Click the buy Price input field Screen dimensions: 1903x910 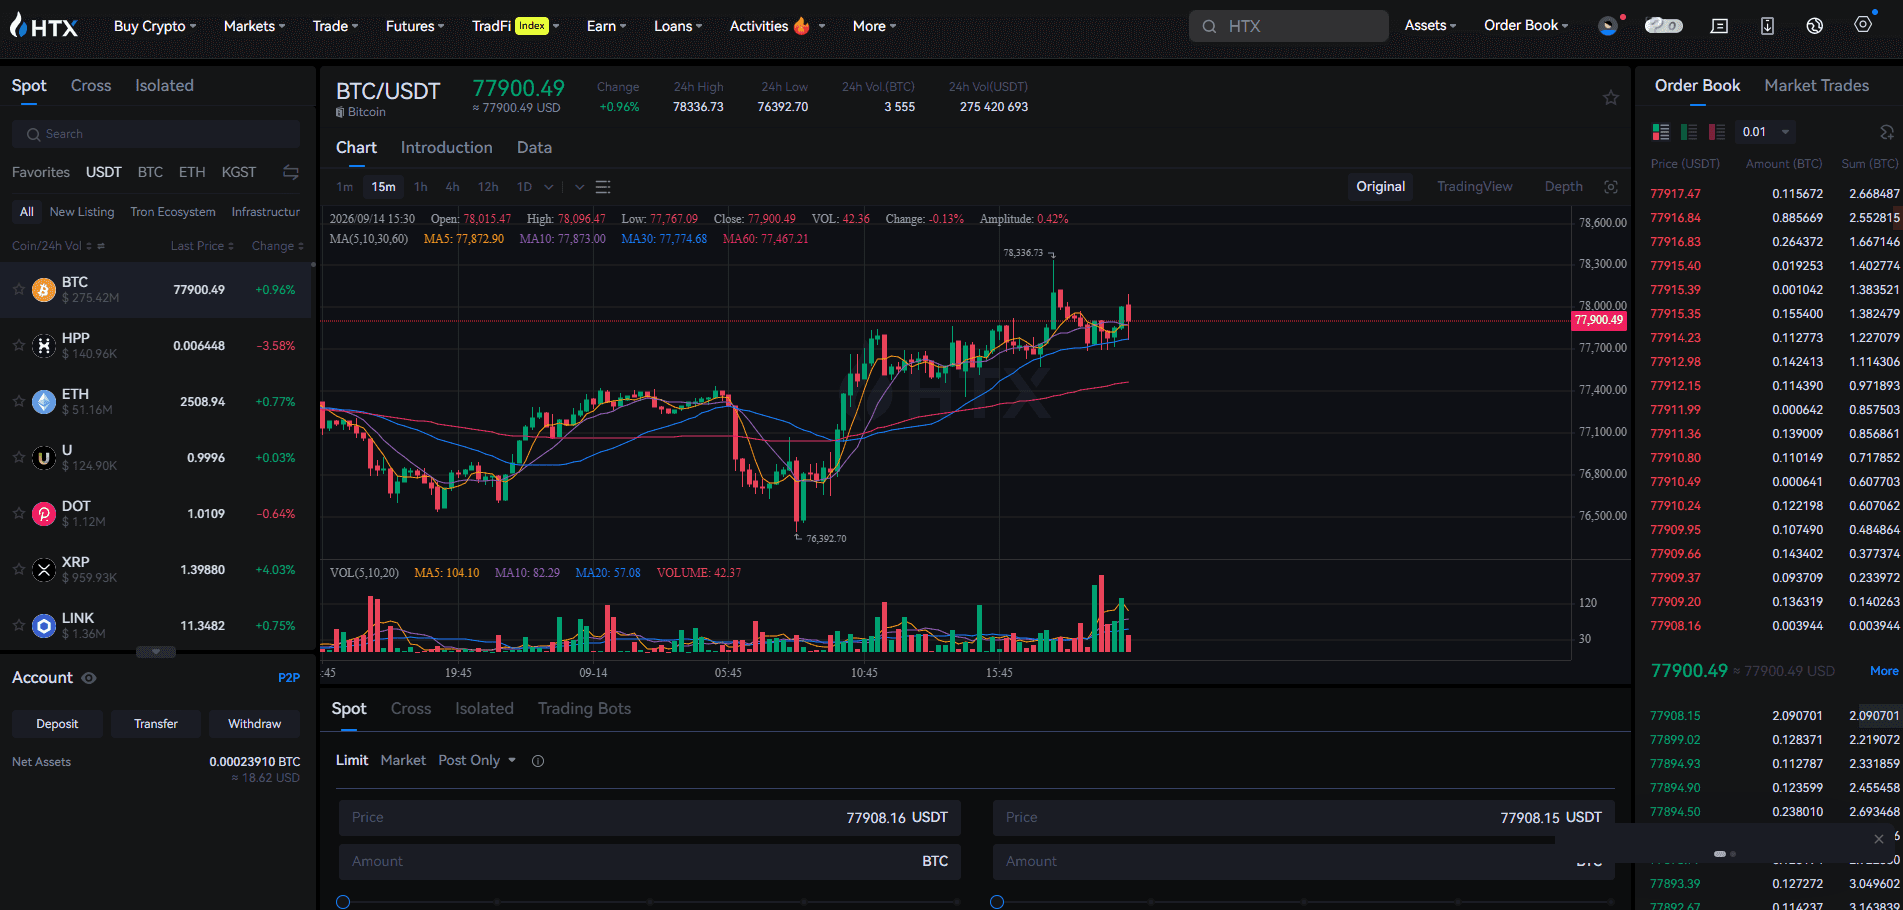pyautogui.click(x=650, y=818)
